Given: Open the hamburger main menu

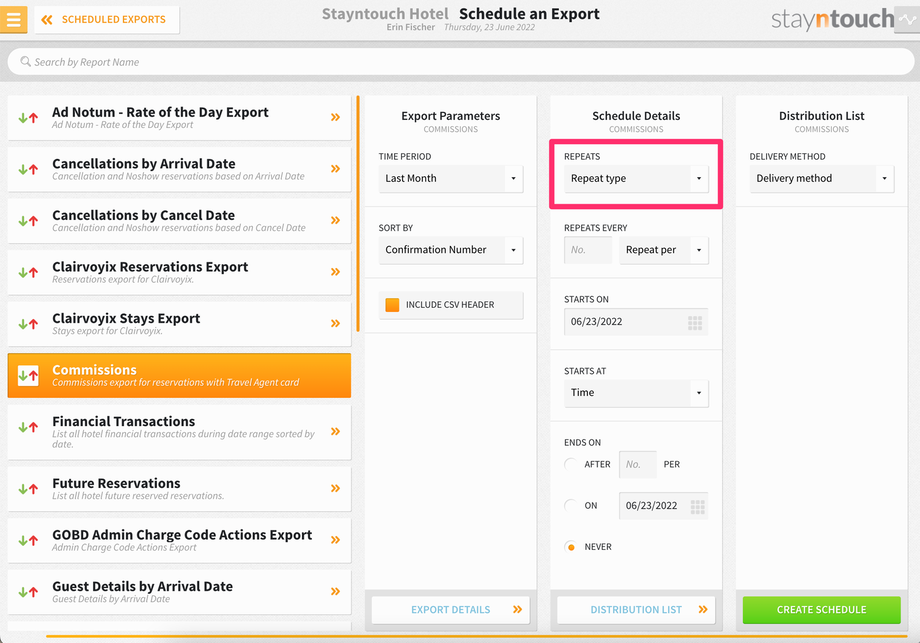Looking at the screenshot, I should click(x=13, y=19).
